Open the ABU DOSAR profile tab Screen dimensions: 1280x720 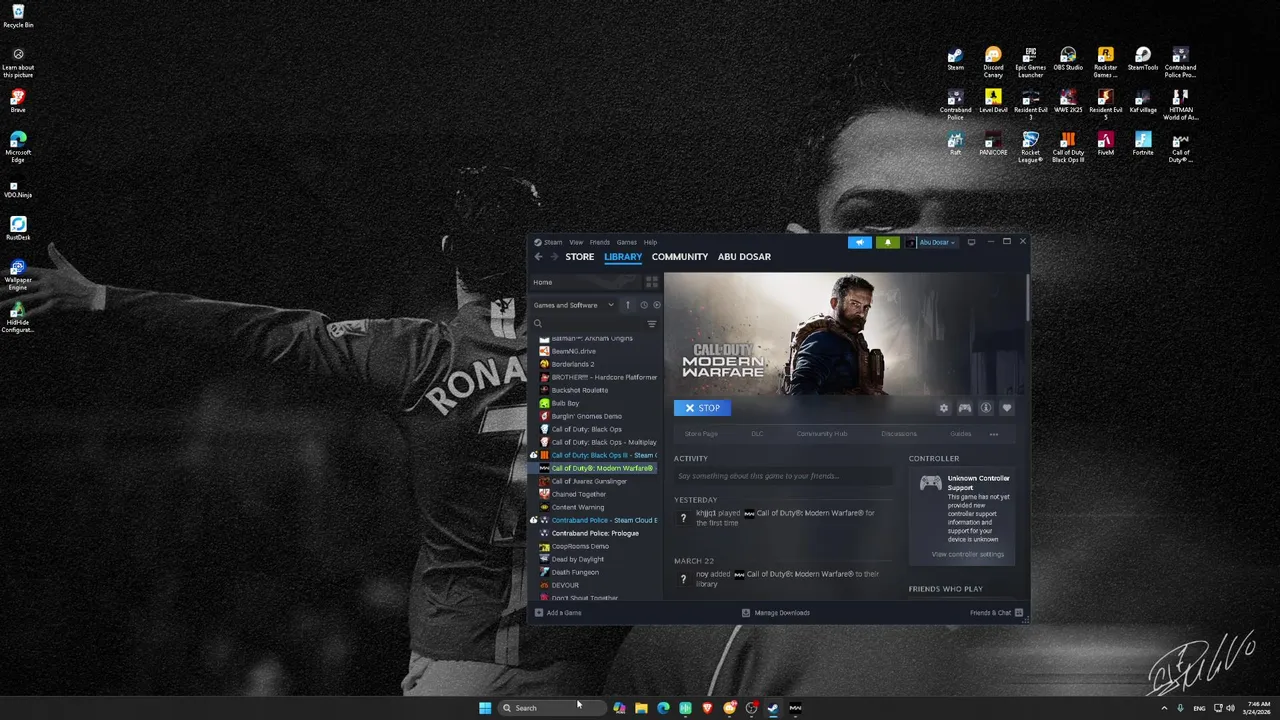[744, 257]
